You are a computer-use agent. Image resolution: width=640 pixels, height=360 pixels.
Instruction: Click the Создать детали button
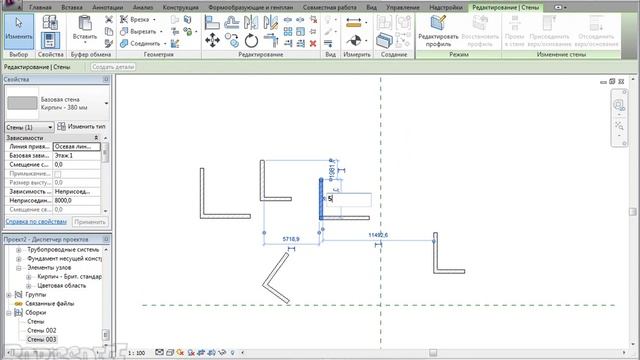(x=113, y=67)
